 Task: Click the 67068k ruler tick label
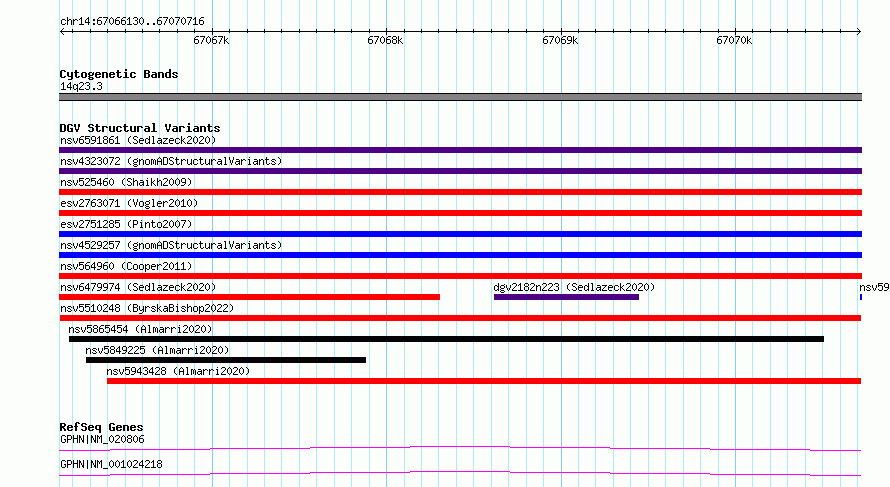(385, 40)
